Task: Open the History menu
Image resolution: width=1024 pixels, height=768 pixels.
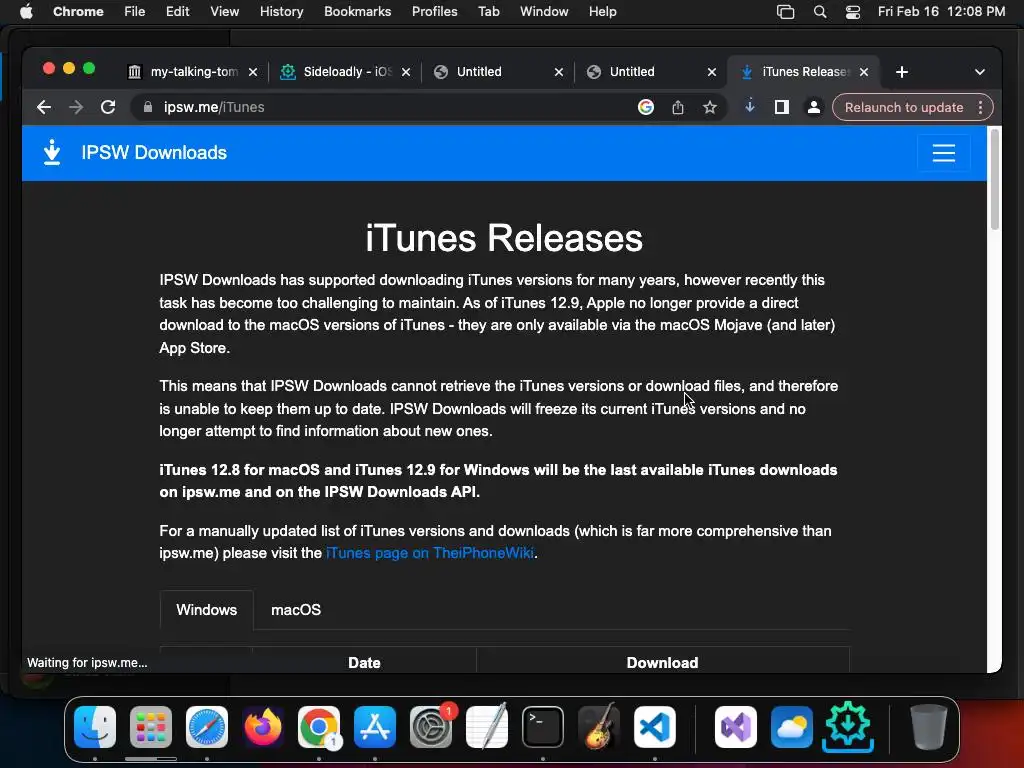Action: pyautogui.click(x=281, y=12)
